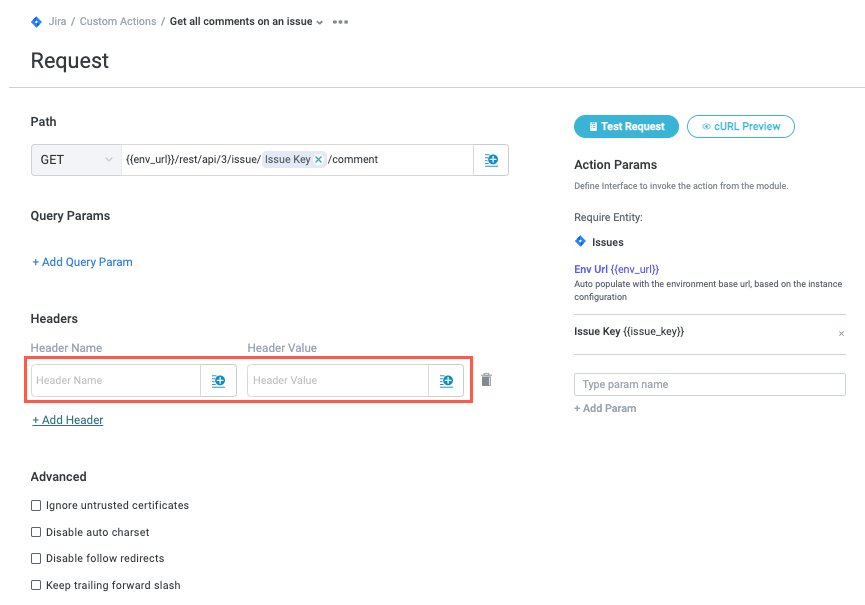Screen dimensions: 865x605
Task: Remove Issue Key token from path
Action: coord(319,160)
